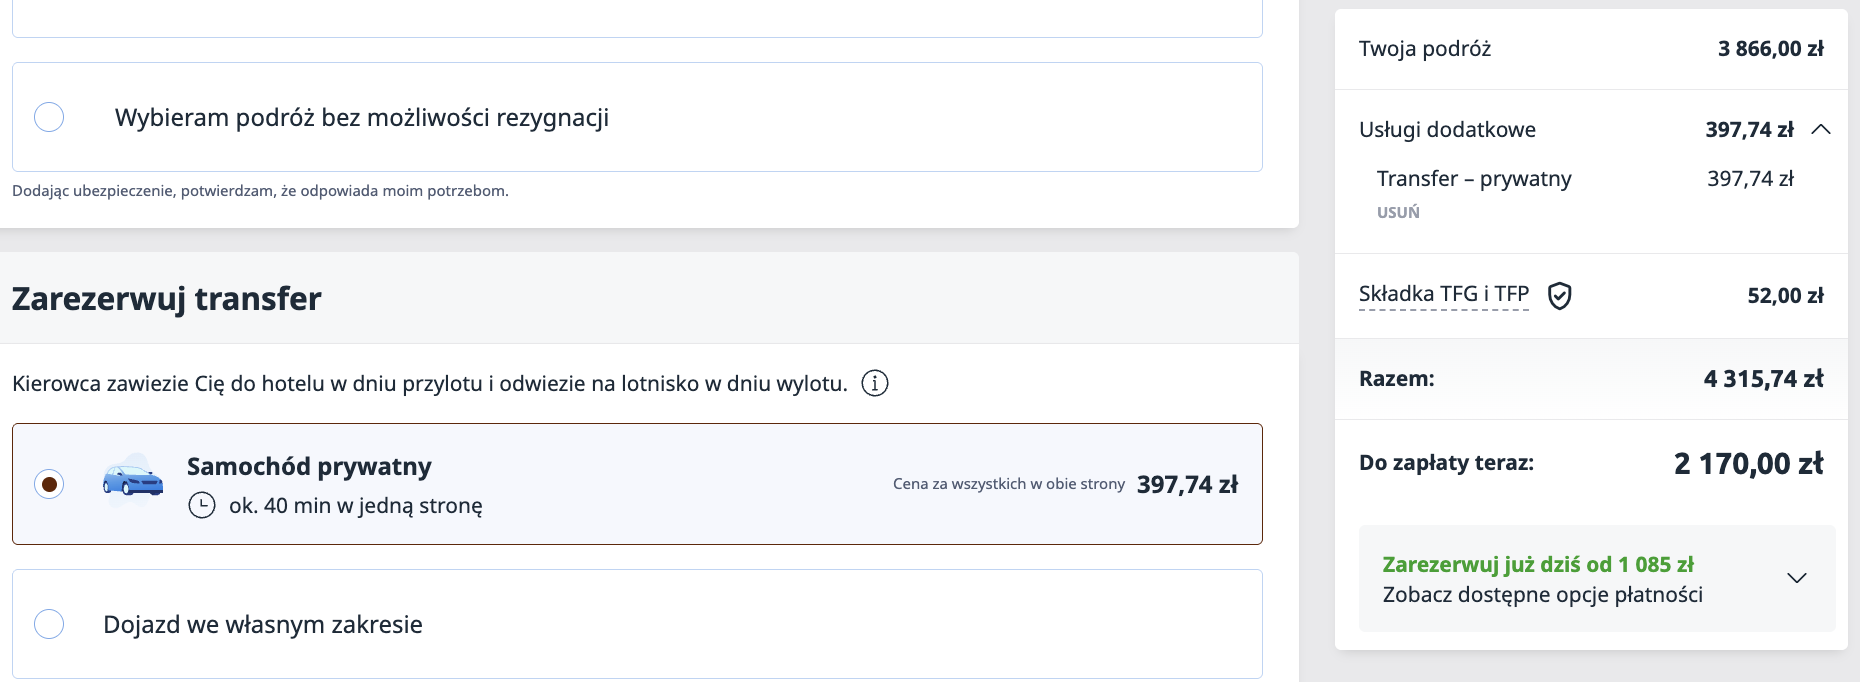This screenshot has height=682, width=1860.
Task: Click the clock icon by travel time
Action: coord(202,505)
